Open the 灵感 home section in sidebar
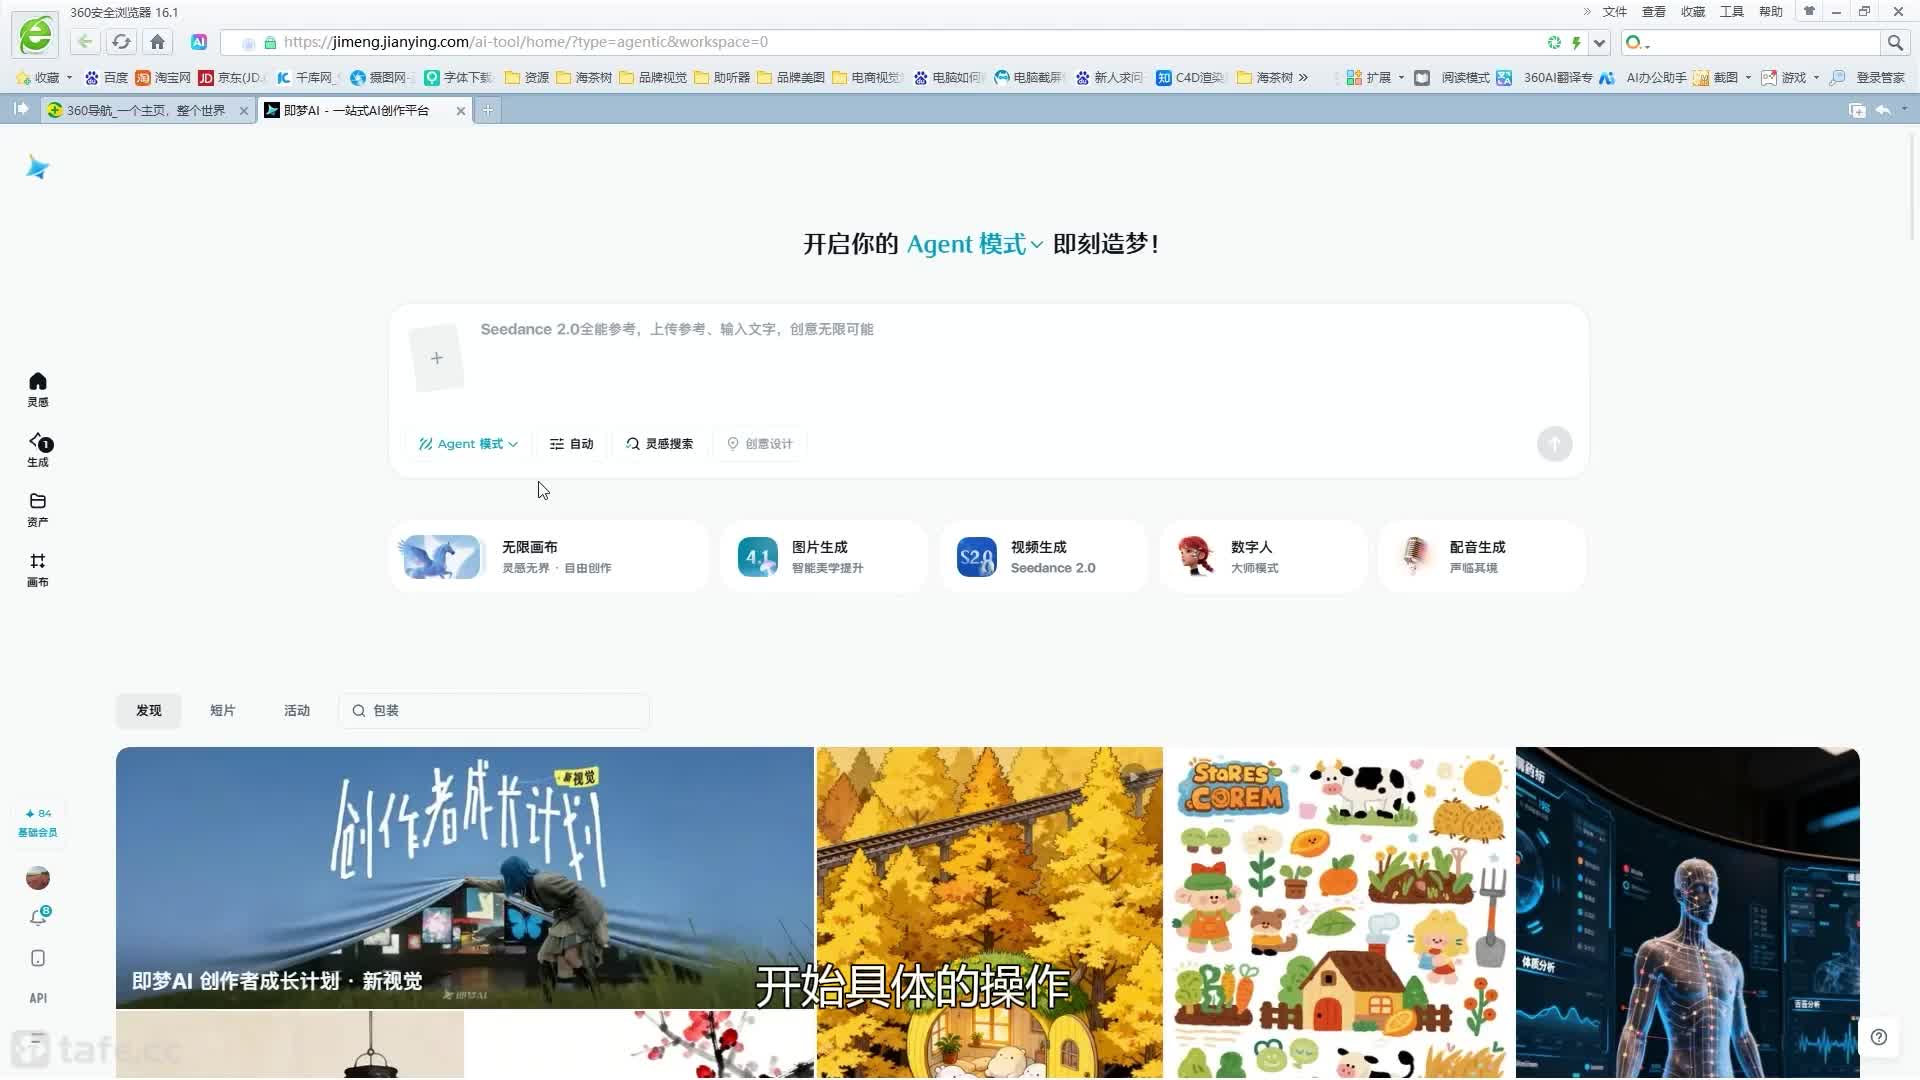Screen dimensions: 1920x1080 pos(38,389)
